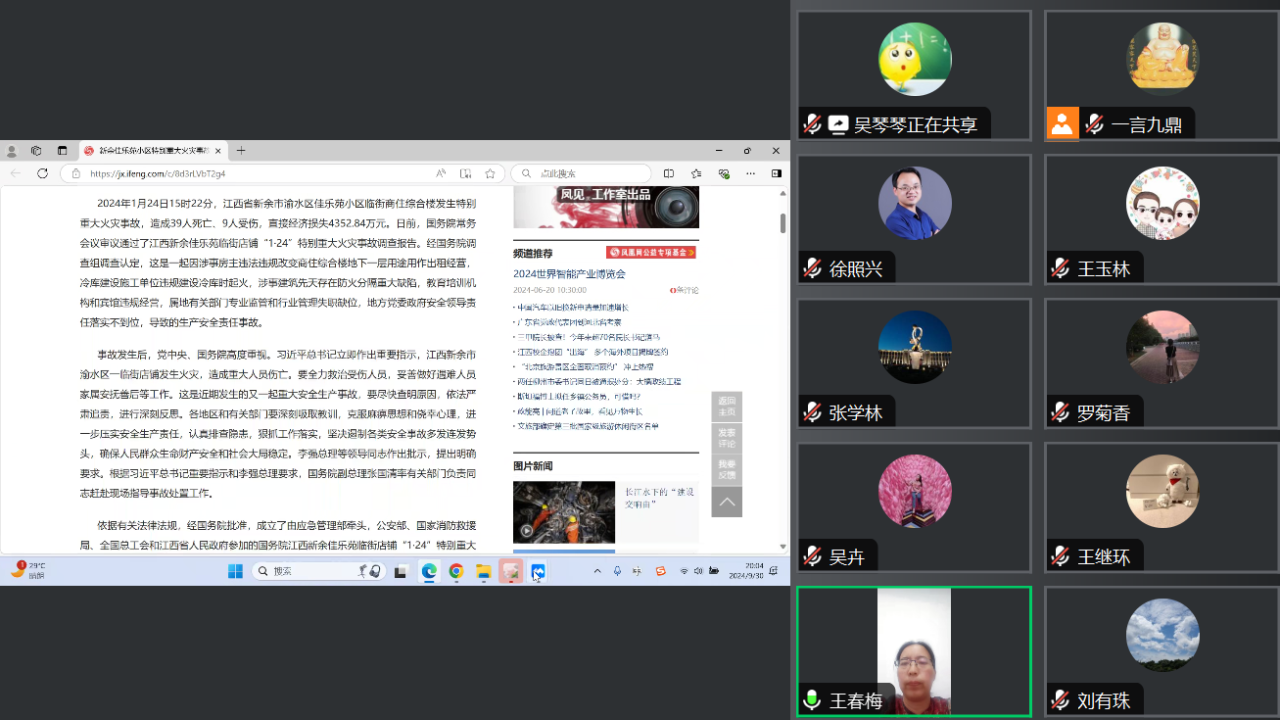The image size is (1280, 720).
Task: Click the Windows Start button
Action: tap(235, 571)
